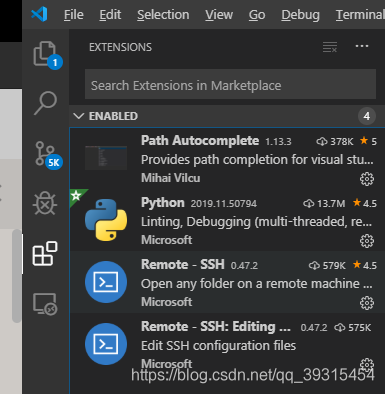Image resolution: width=385 pixels, height=394 pixels.
Task: Click the Path Autocomplete 5 star rating
Action: point(368,141)
